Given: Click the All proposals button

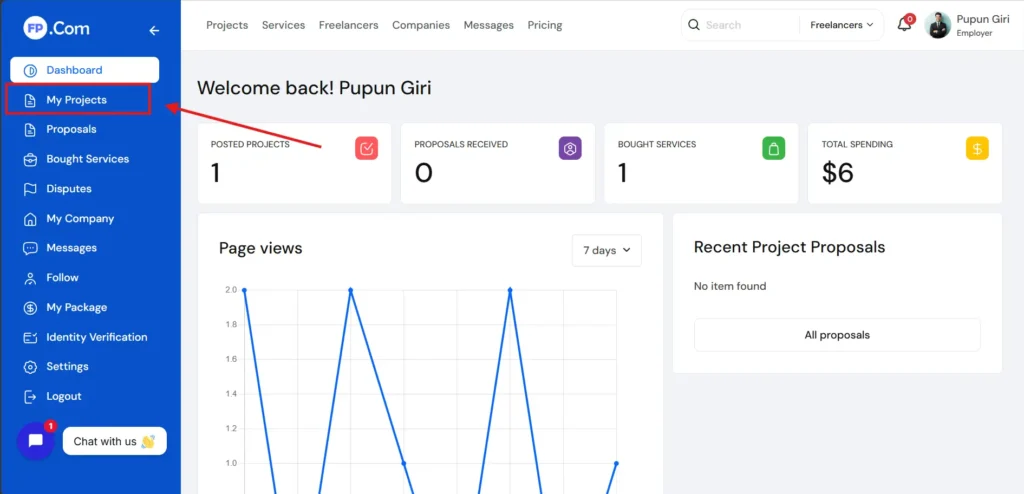Looking at the screenshot, I should point(837,335).
